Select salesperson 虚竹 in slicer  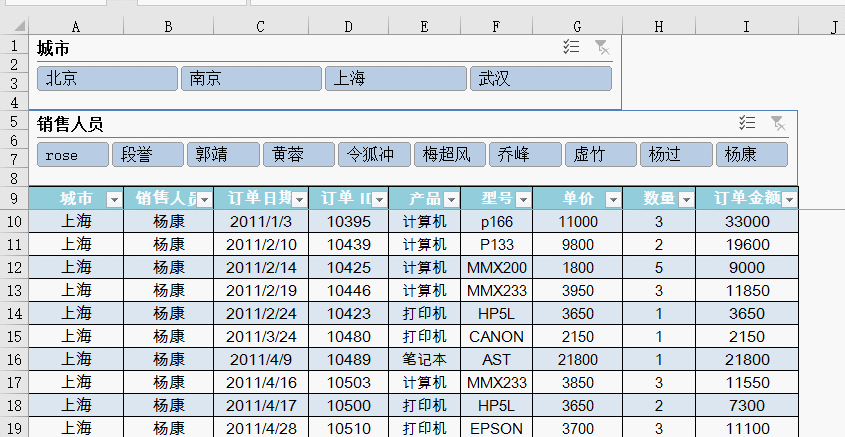pyautogui.click(x=601, y=155)
